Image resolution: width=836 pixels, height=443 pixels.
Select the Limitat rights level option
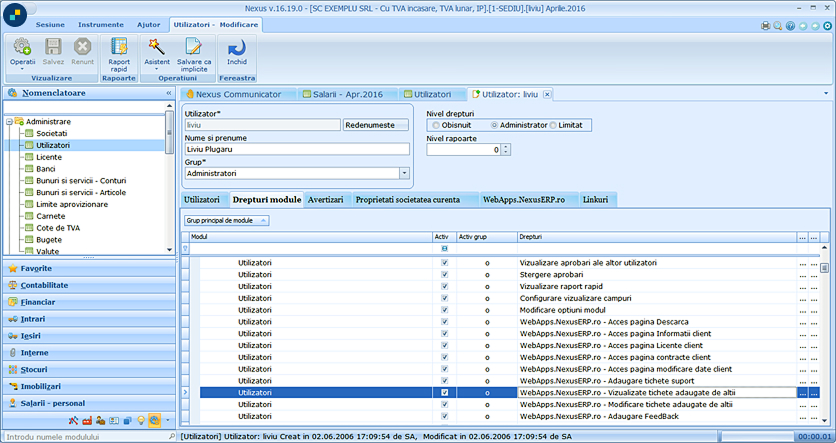[x=553, y=125]
